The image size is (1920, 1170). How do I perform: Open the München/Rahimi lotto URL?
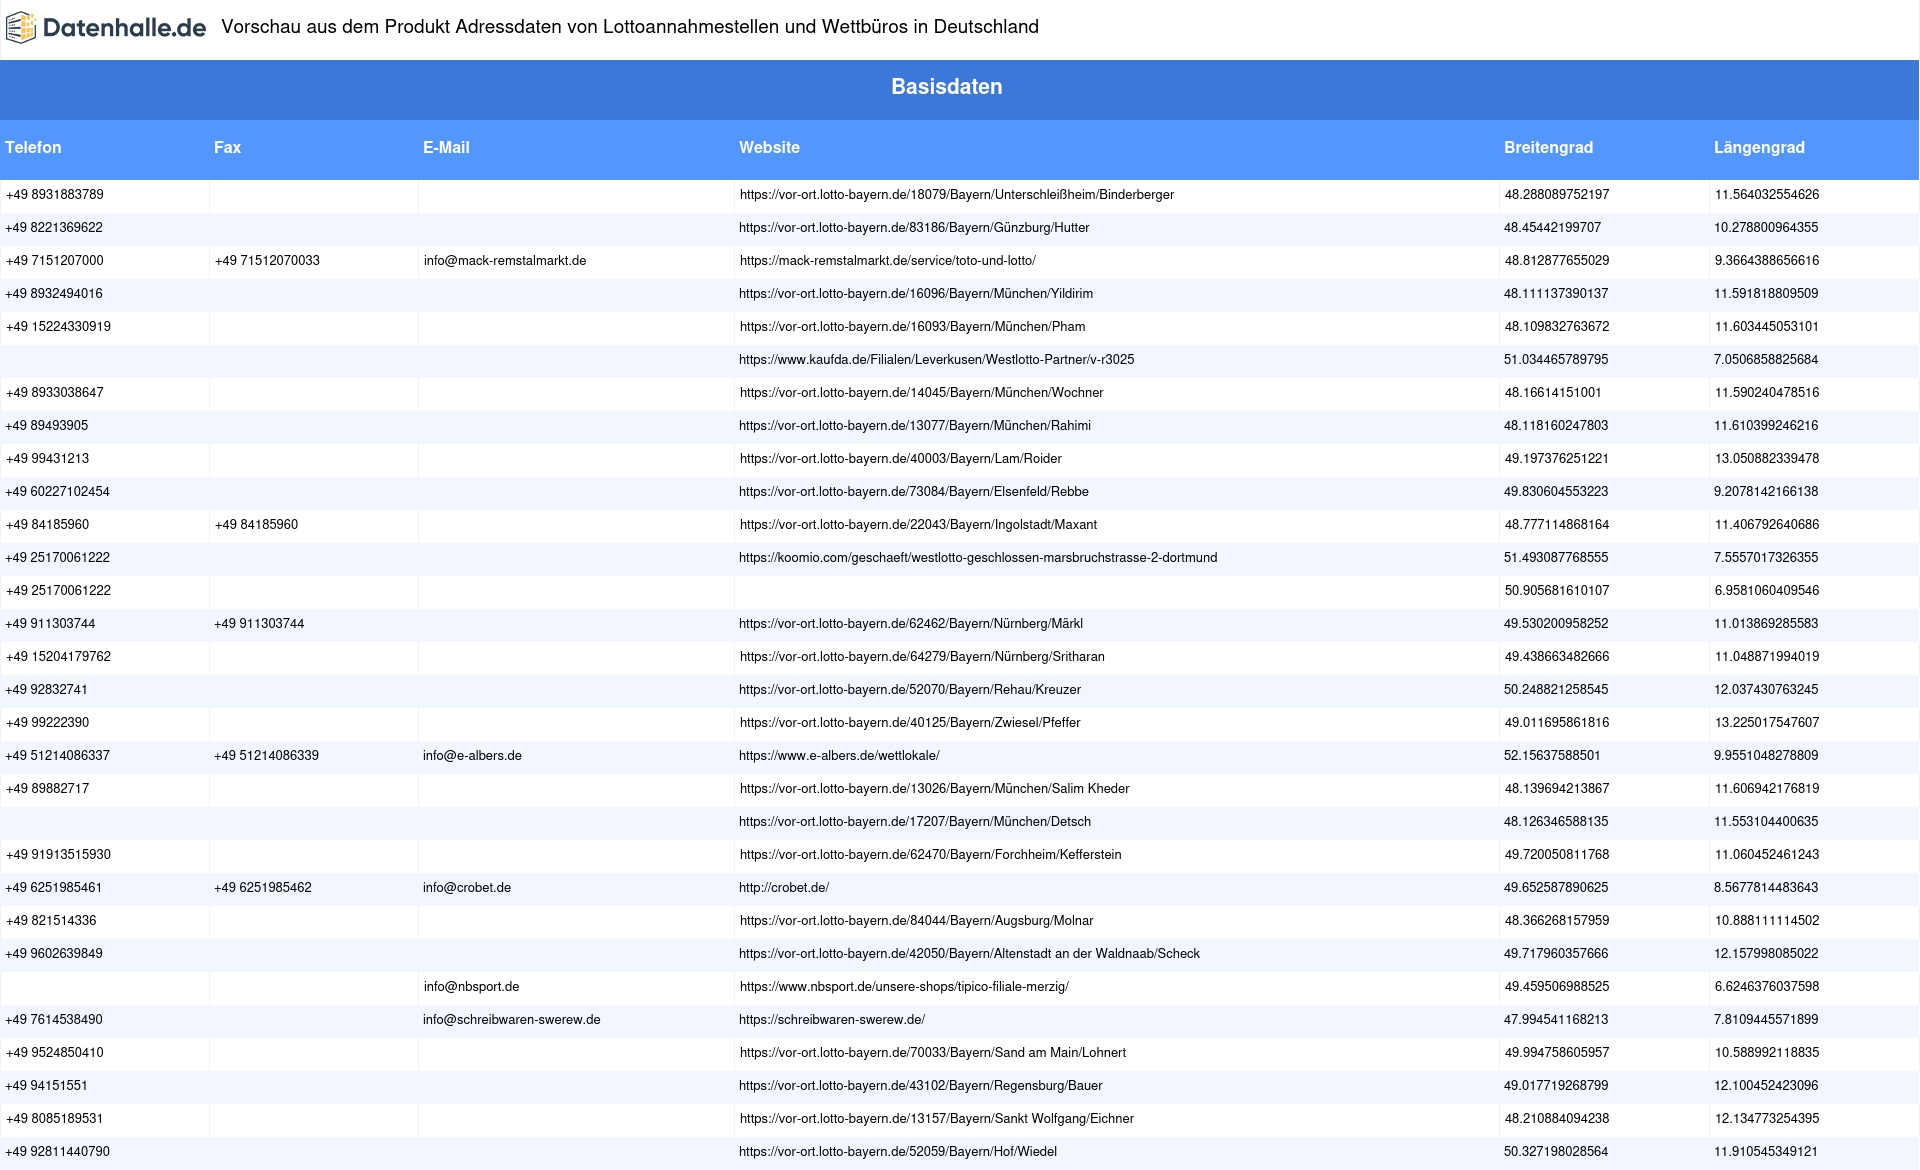(x=915, y=426)
